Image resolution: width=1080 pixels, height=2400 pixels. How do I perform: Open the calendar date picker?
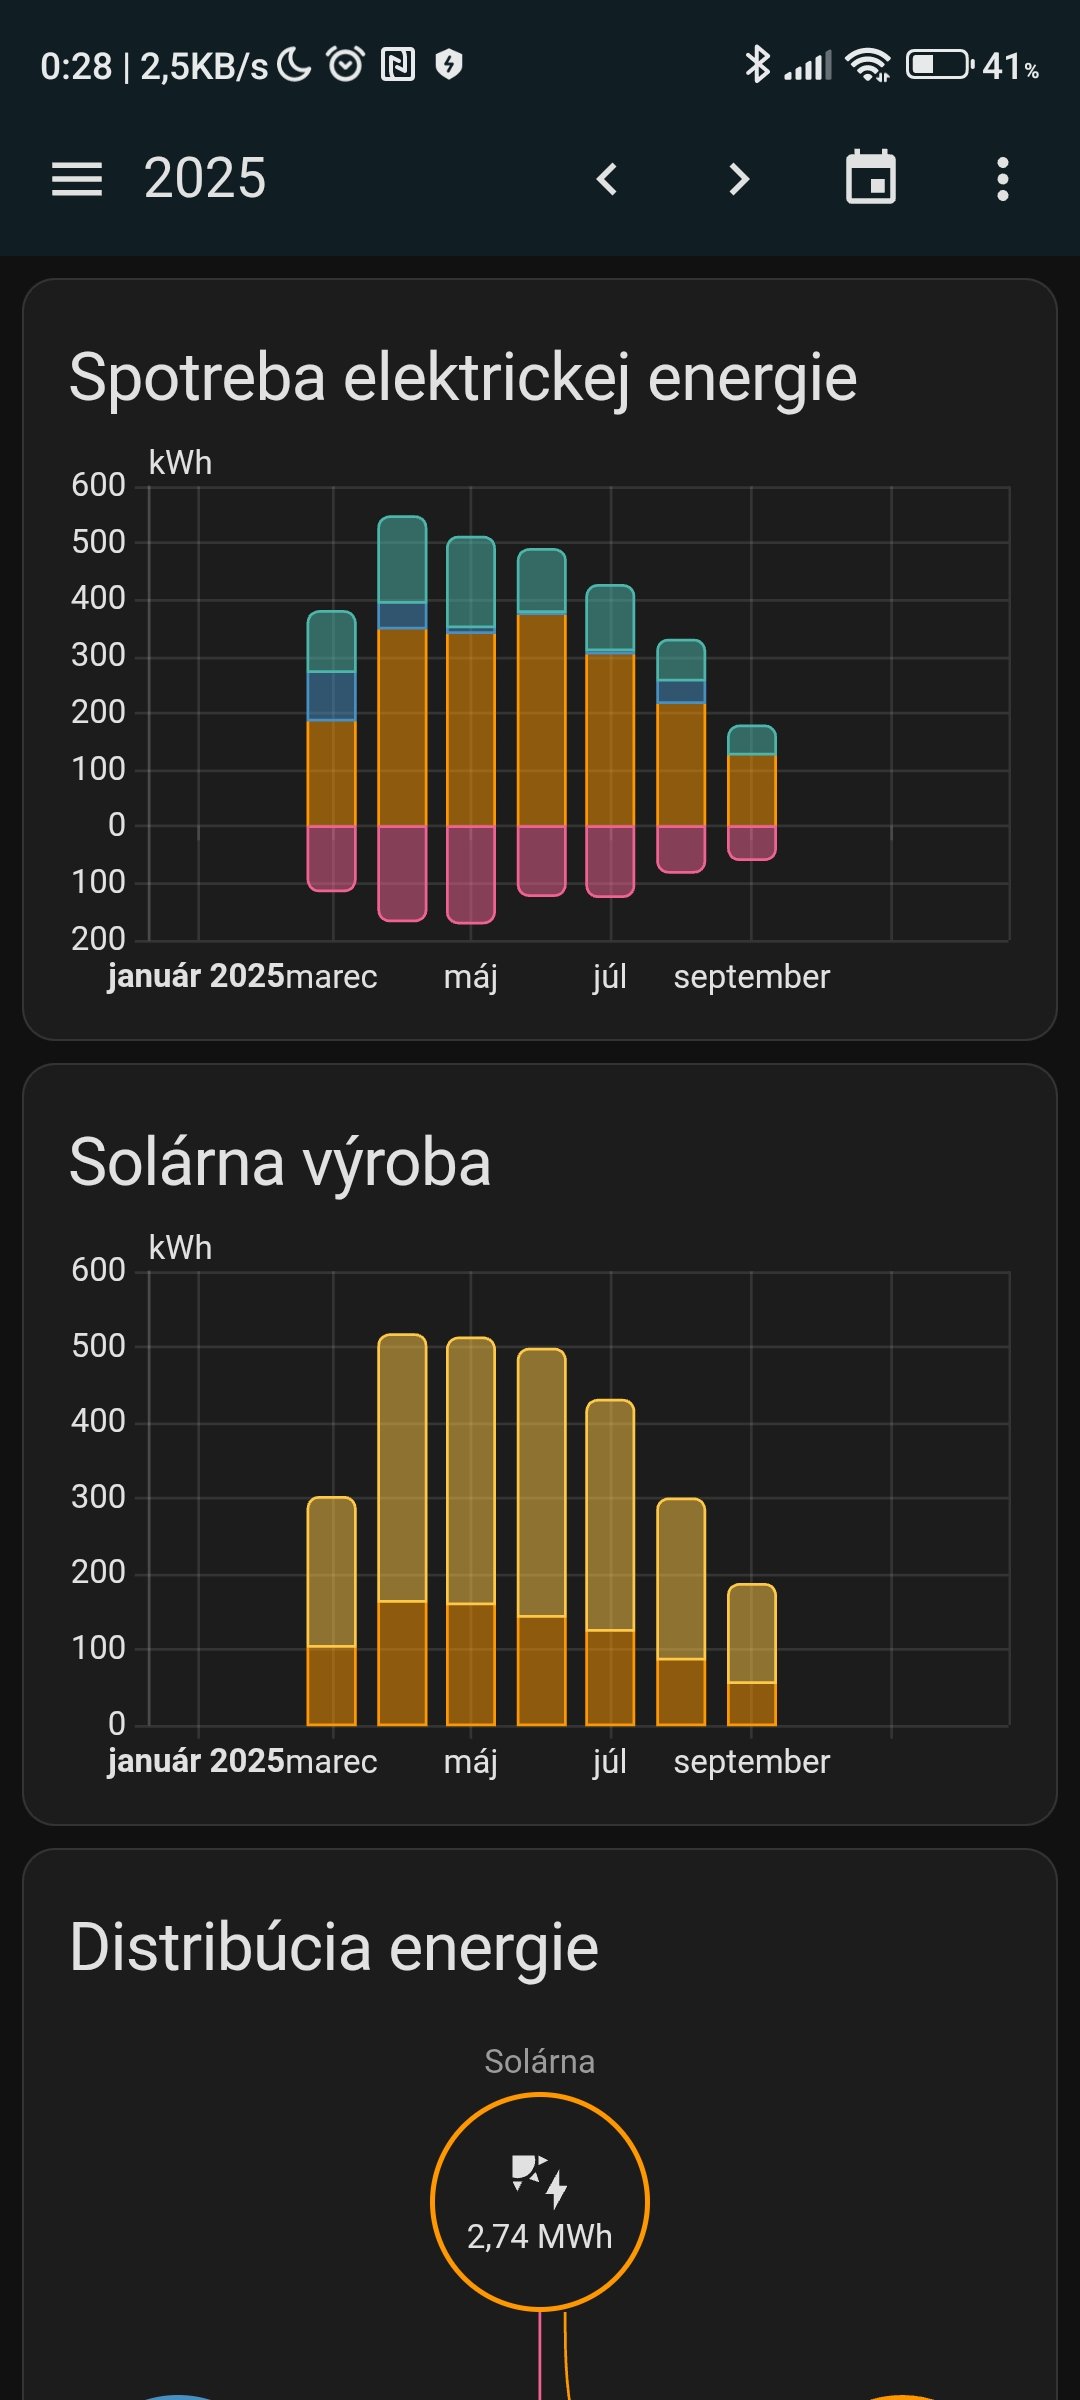pos(871,179)
